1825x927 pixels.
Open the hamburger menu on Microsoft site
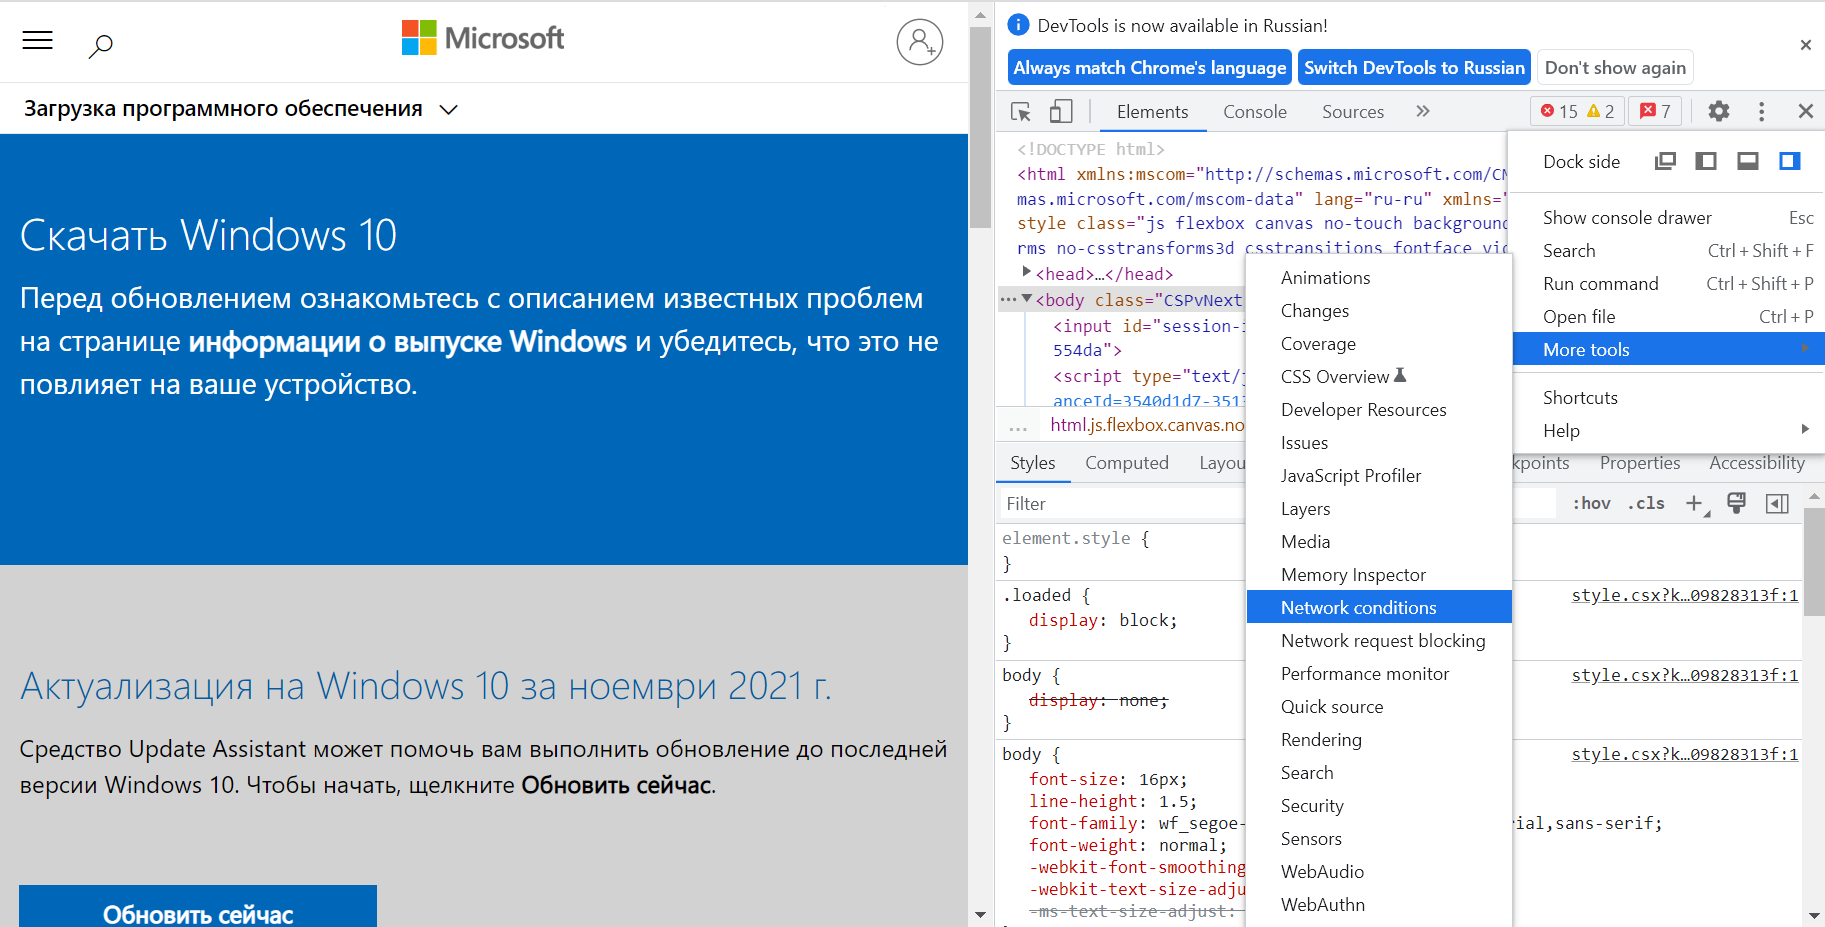[38, 41]
